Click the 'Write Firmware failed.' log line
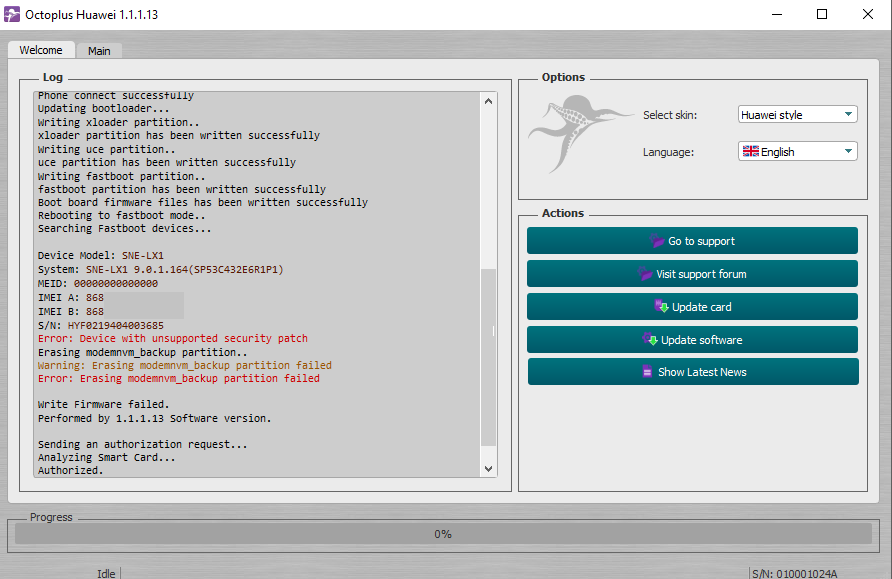This screenshot has height=579, width=892. point(104,404)
